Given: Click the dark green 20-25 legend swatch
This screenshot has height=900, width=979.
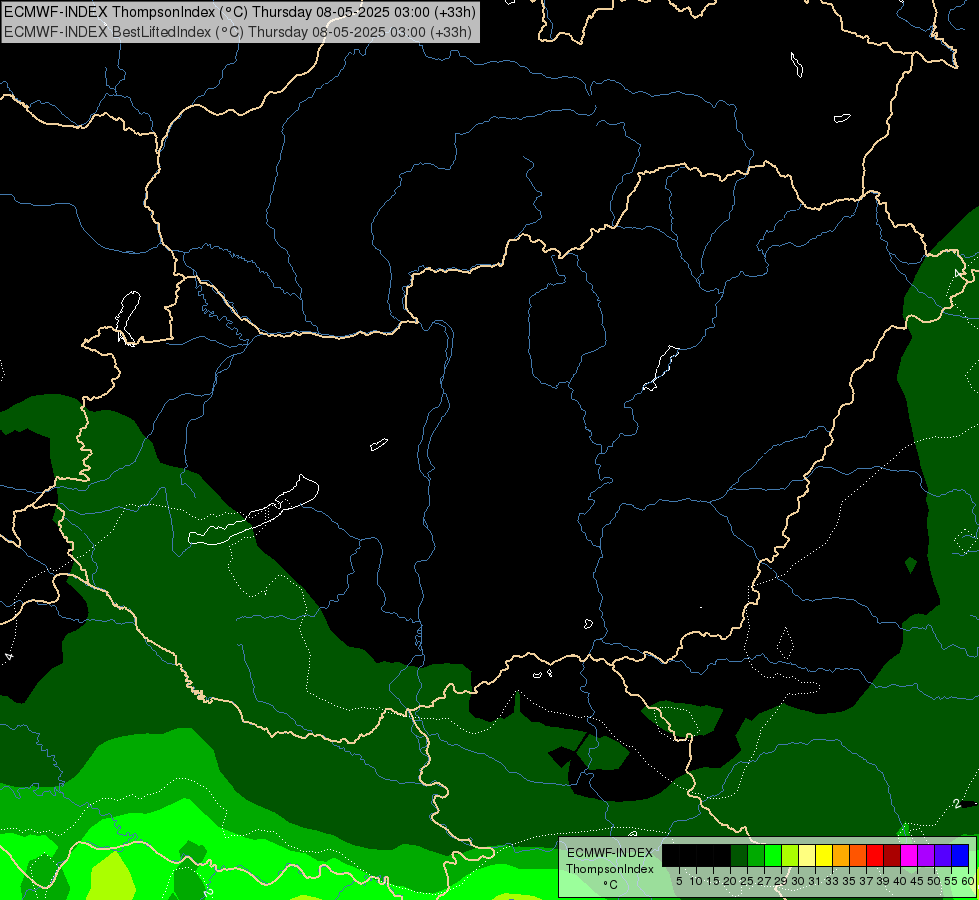Looking at the screenshot, I should click(x=739, y=855).
